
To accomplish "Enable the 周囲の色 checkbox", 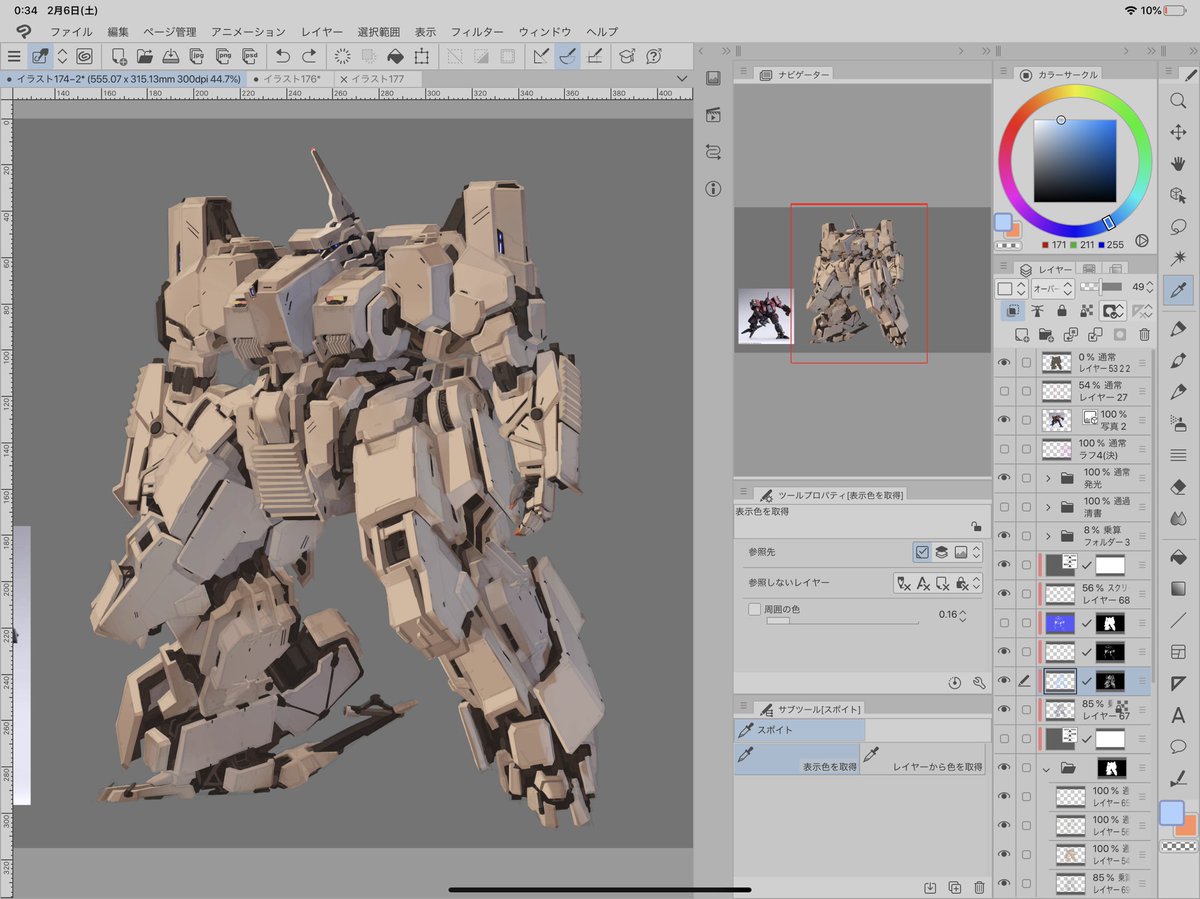I will click(754, 609).
